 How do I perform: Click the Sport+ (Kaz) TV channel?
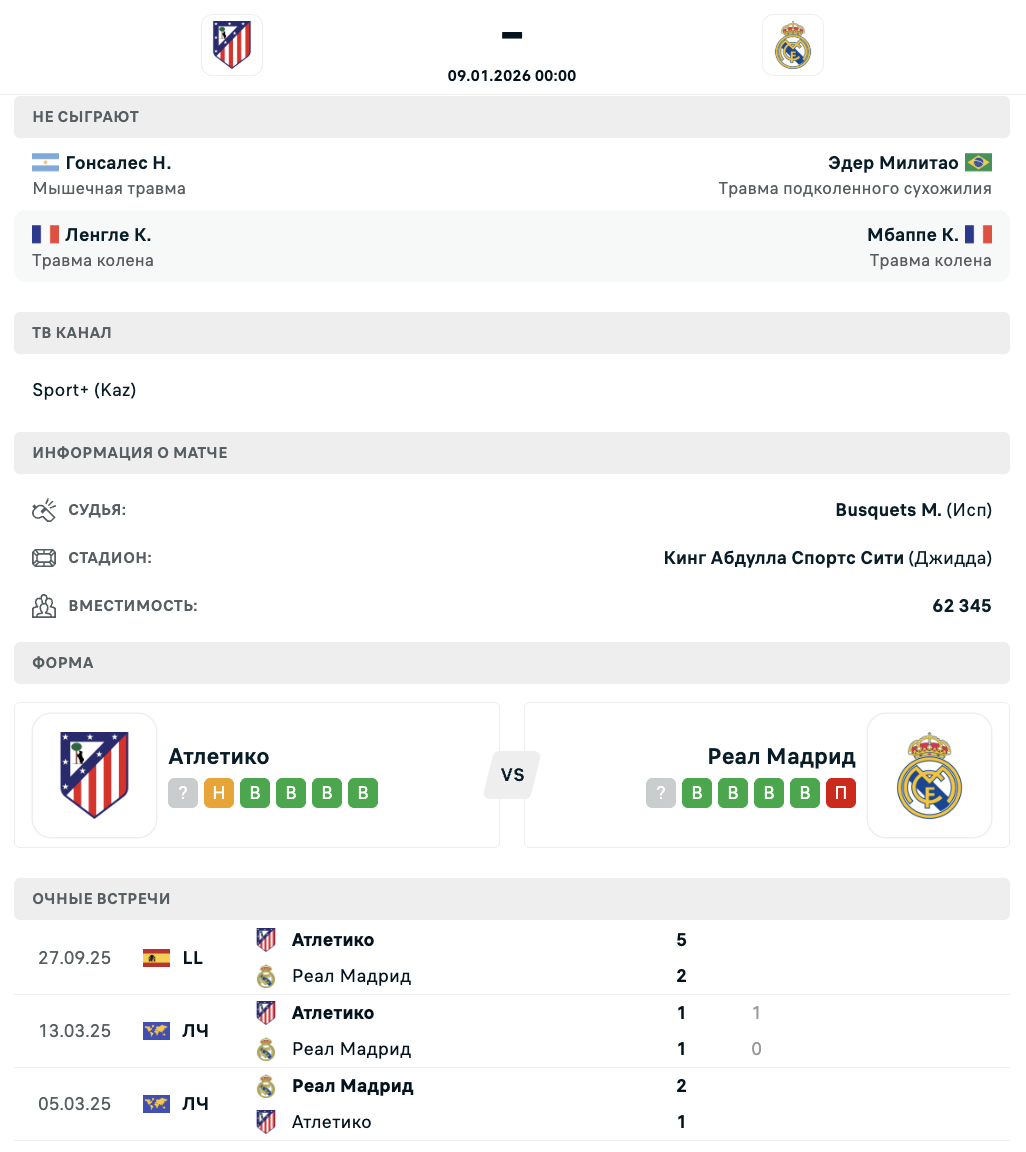(84, 390)
